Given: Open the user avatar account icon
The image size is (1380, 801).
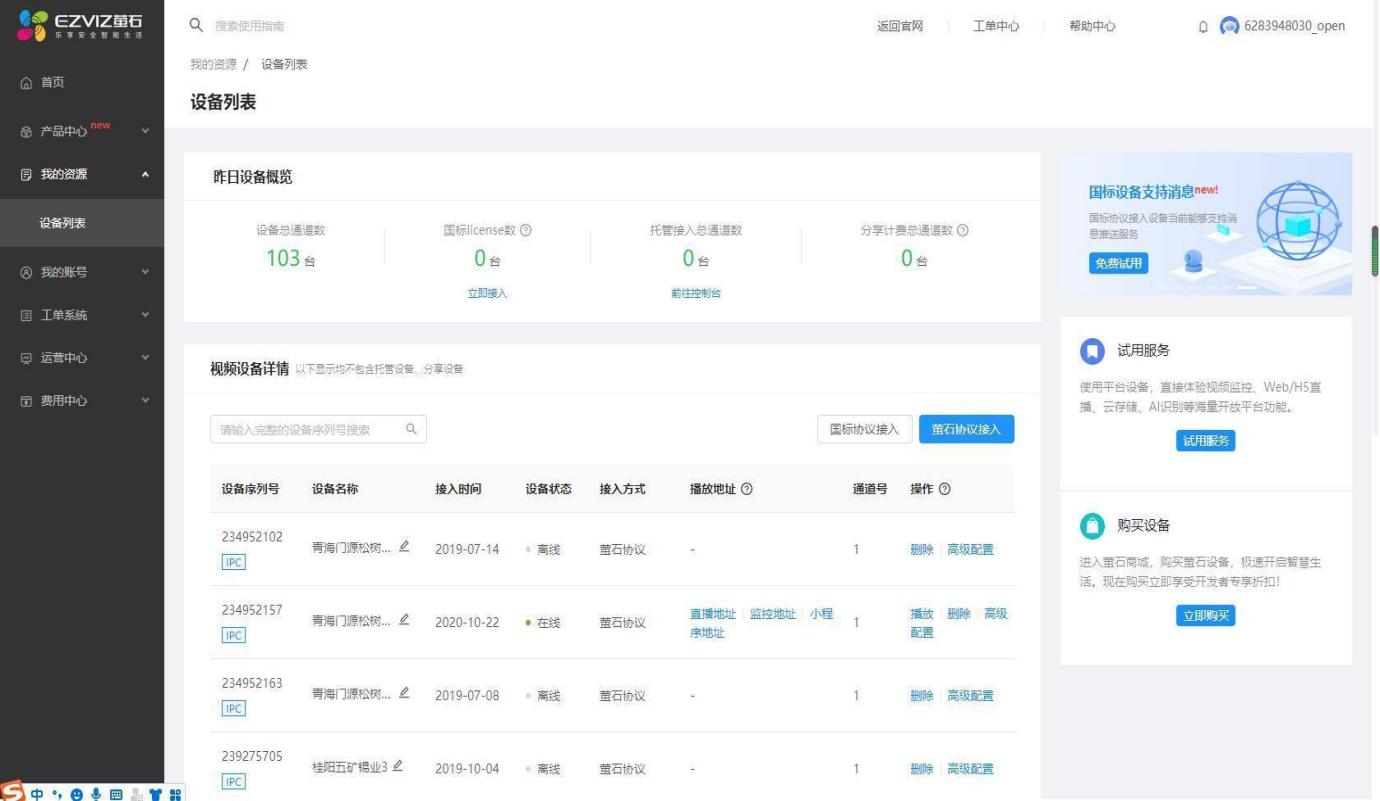Looking at the screenshot, I should pyautogui.click(x=1229, y=26).
